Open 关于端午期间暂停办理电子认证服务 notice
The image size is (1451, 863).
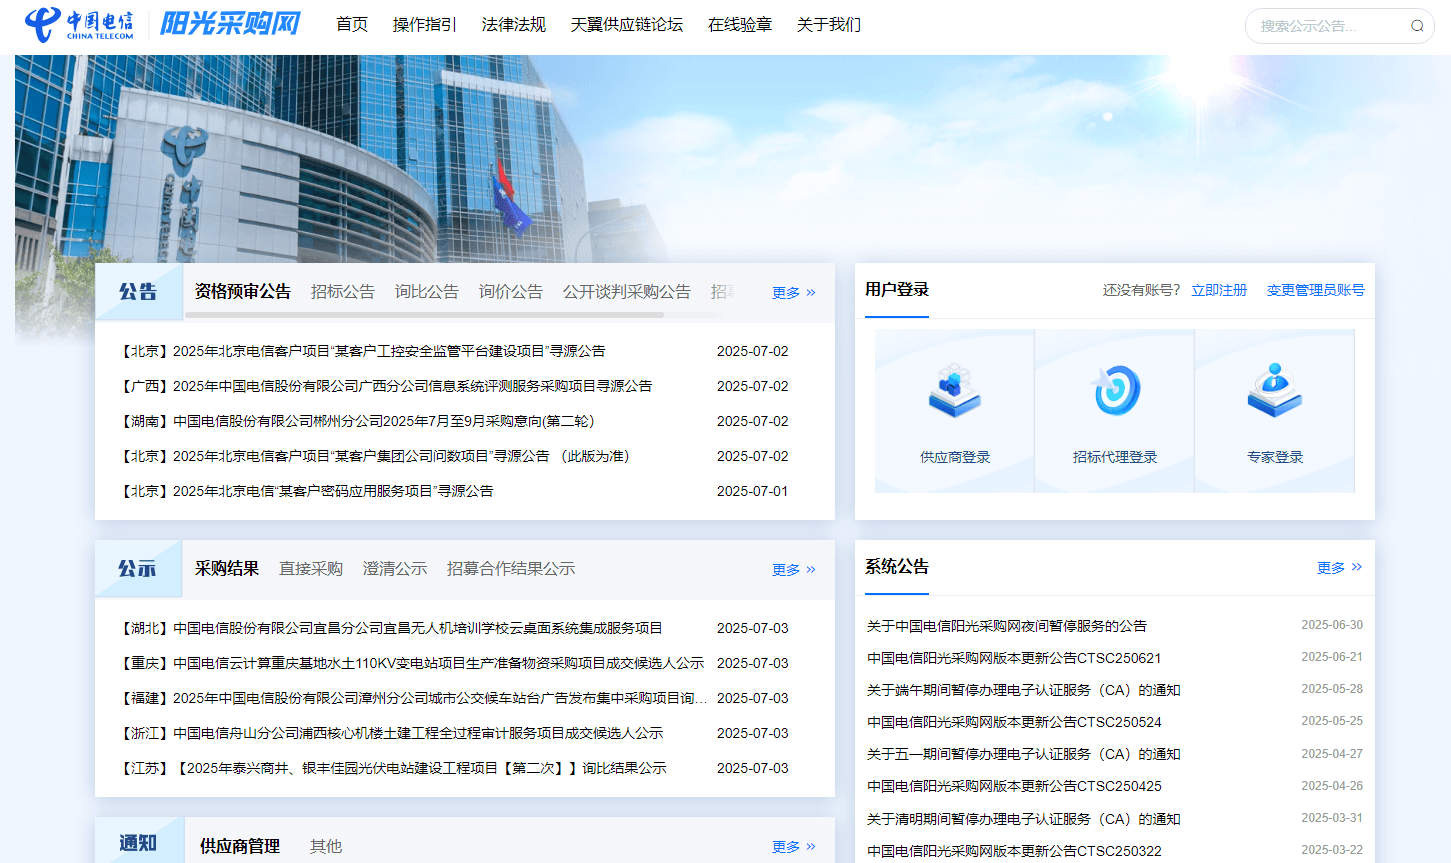(1023, 690)
